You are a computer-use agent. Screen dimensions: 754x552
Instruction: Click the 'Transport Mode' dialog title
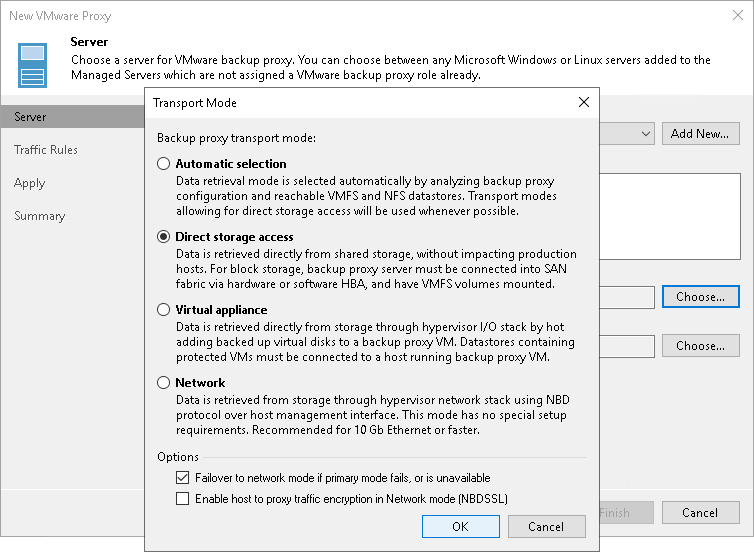pyautogui.click(x=195, y=103)
